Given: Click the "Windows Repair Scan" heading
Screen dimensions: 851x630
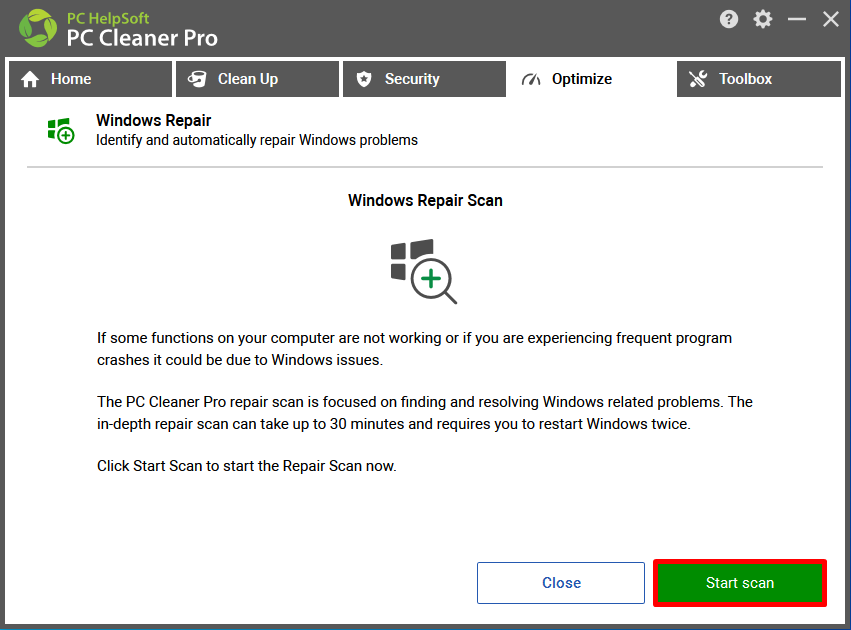Looking at the screenshot, I should (426, 201).
